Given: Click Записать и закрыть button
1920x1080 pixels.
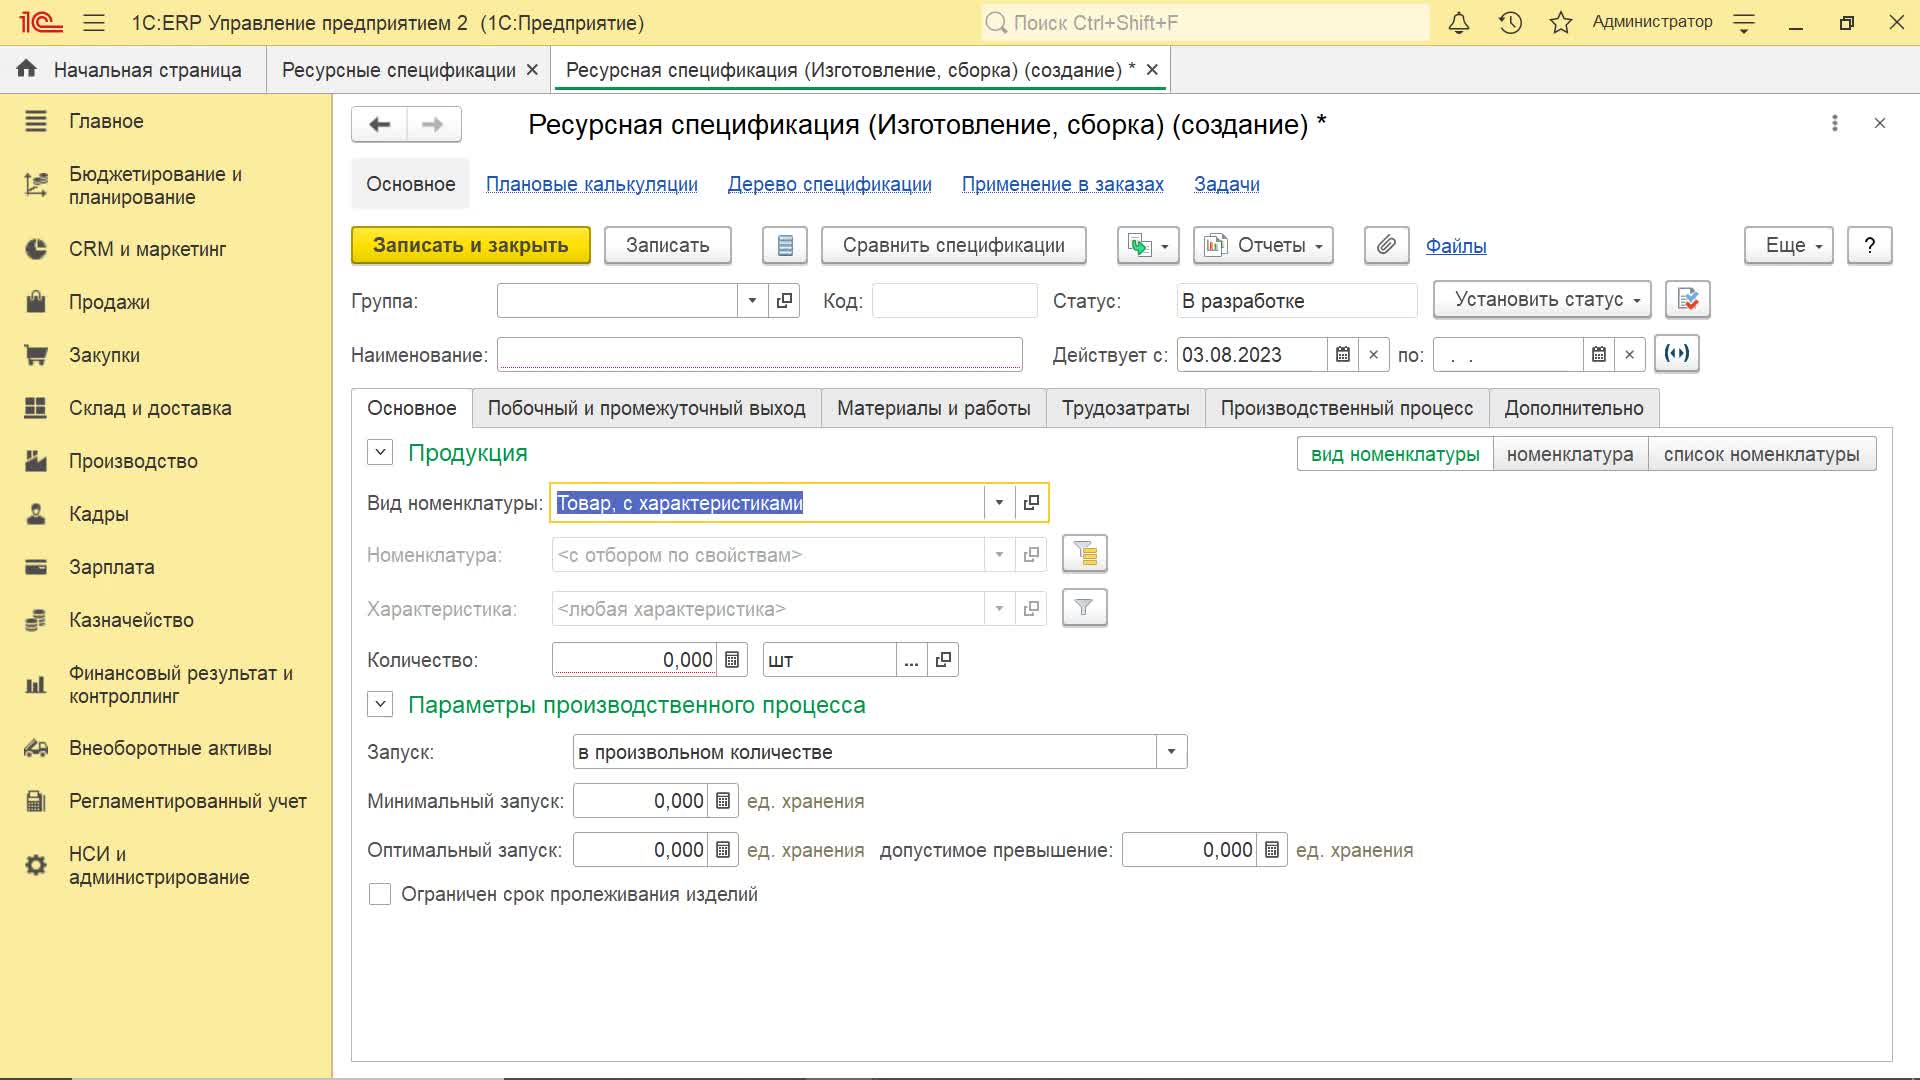Looking at the screenshot, I should pyautogui.click(x=470, y=246).
